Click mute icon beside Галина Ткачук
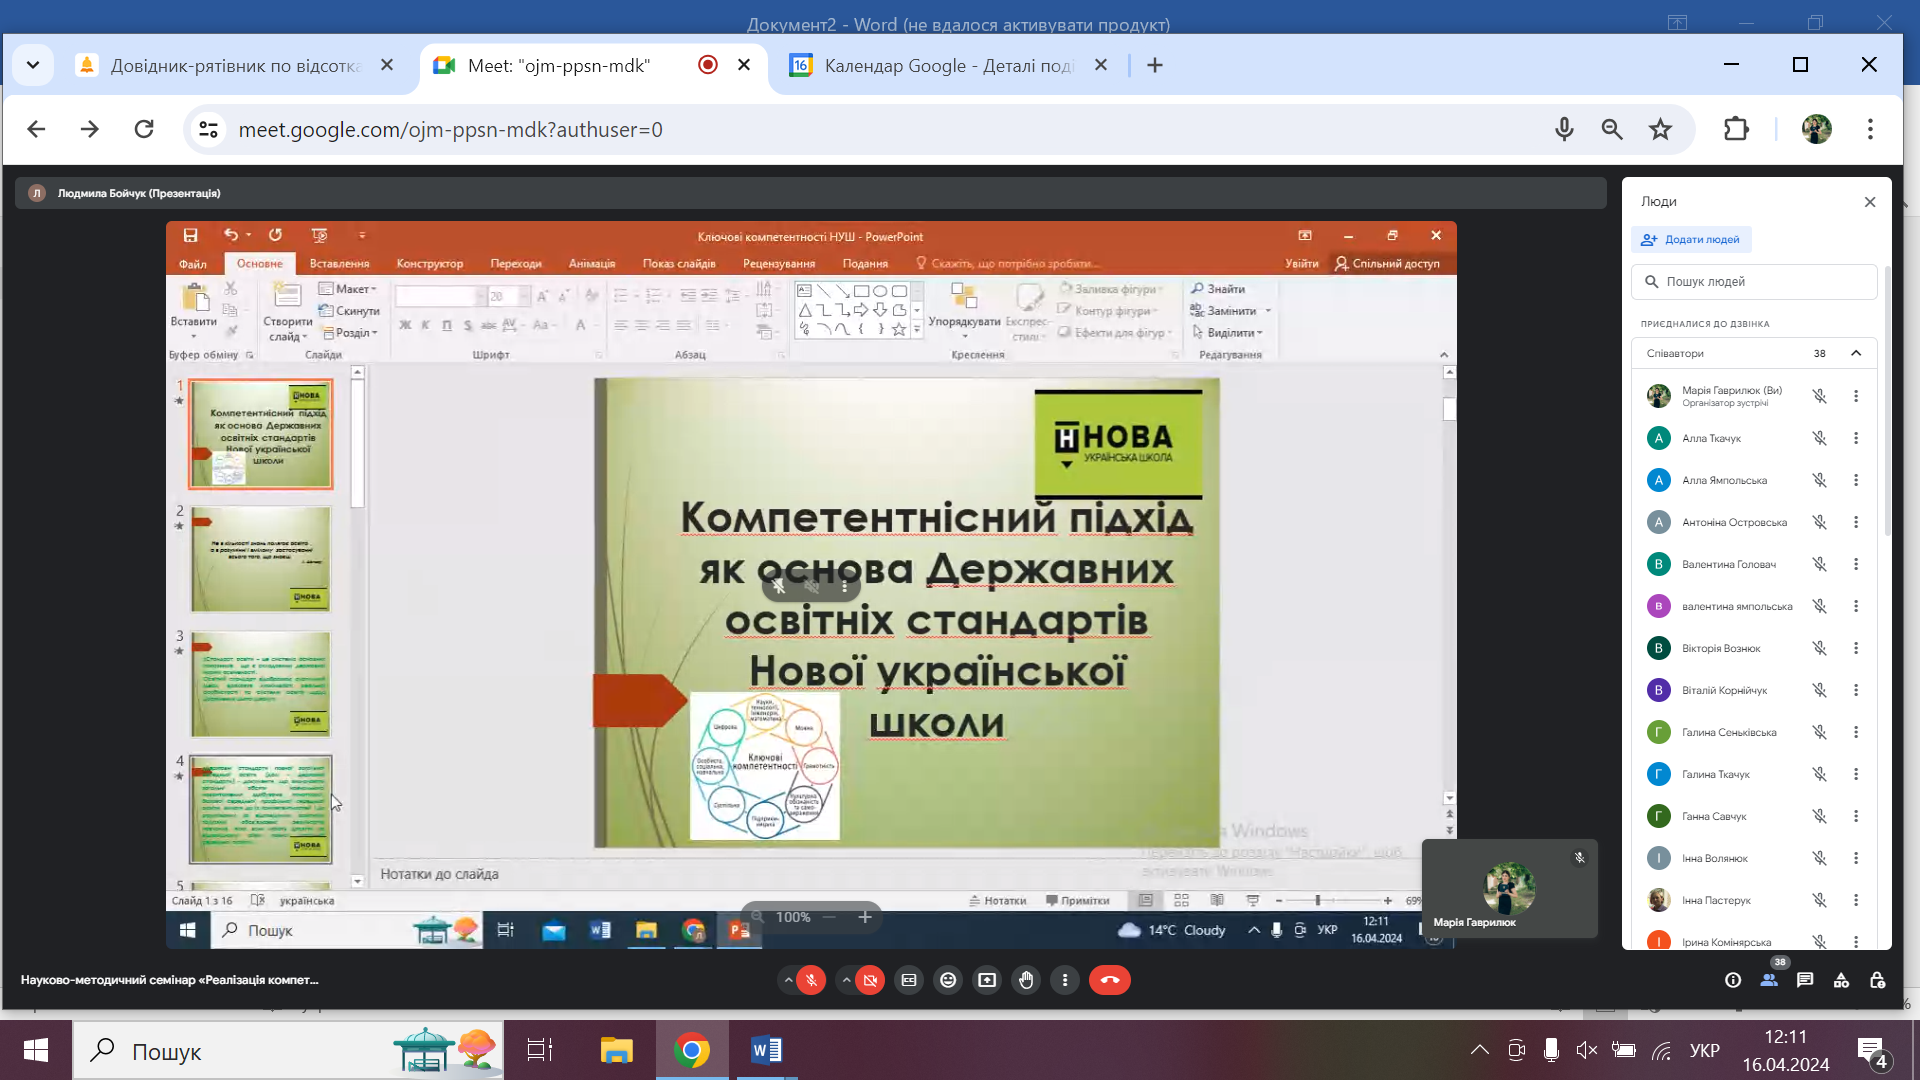This screenshot has width=1920, height=1080. (x=1820, y=774)
